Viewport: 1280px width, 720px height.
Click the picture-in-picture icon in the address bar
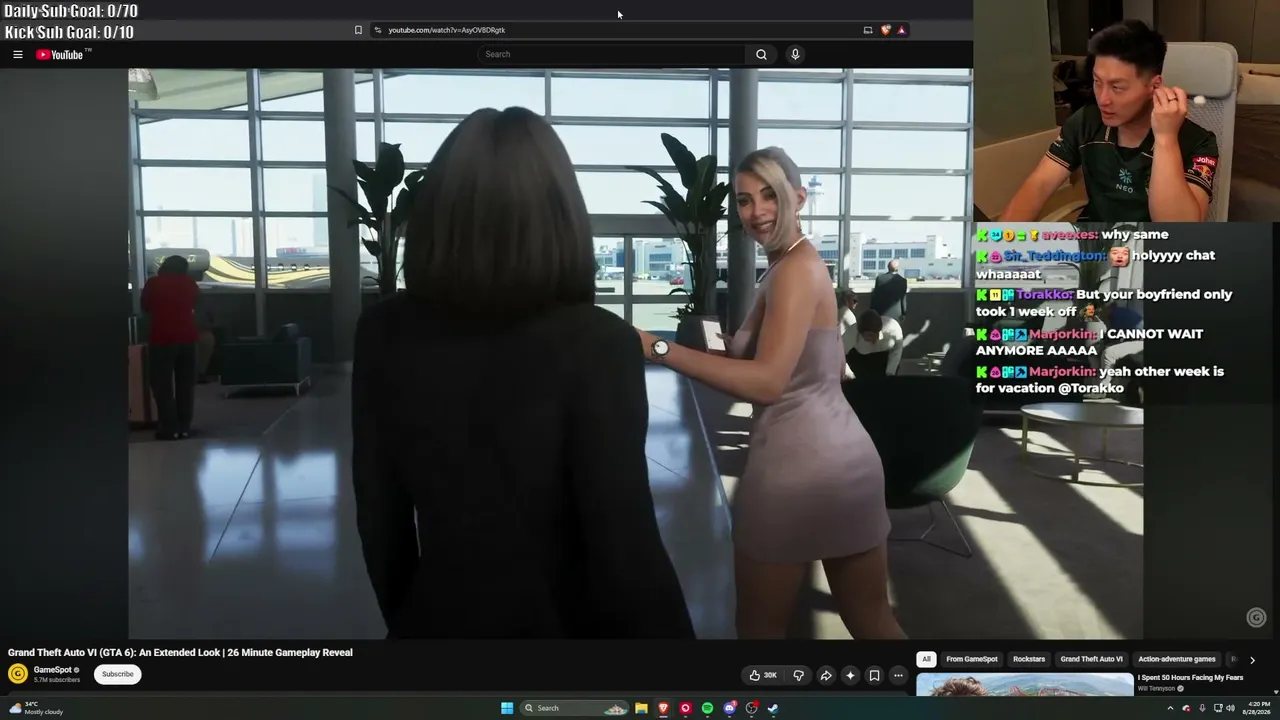pyautogui.click(x=868, y=30)
